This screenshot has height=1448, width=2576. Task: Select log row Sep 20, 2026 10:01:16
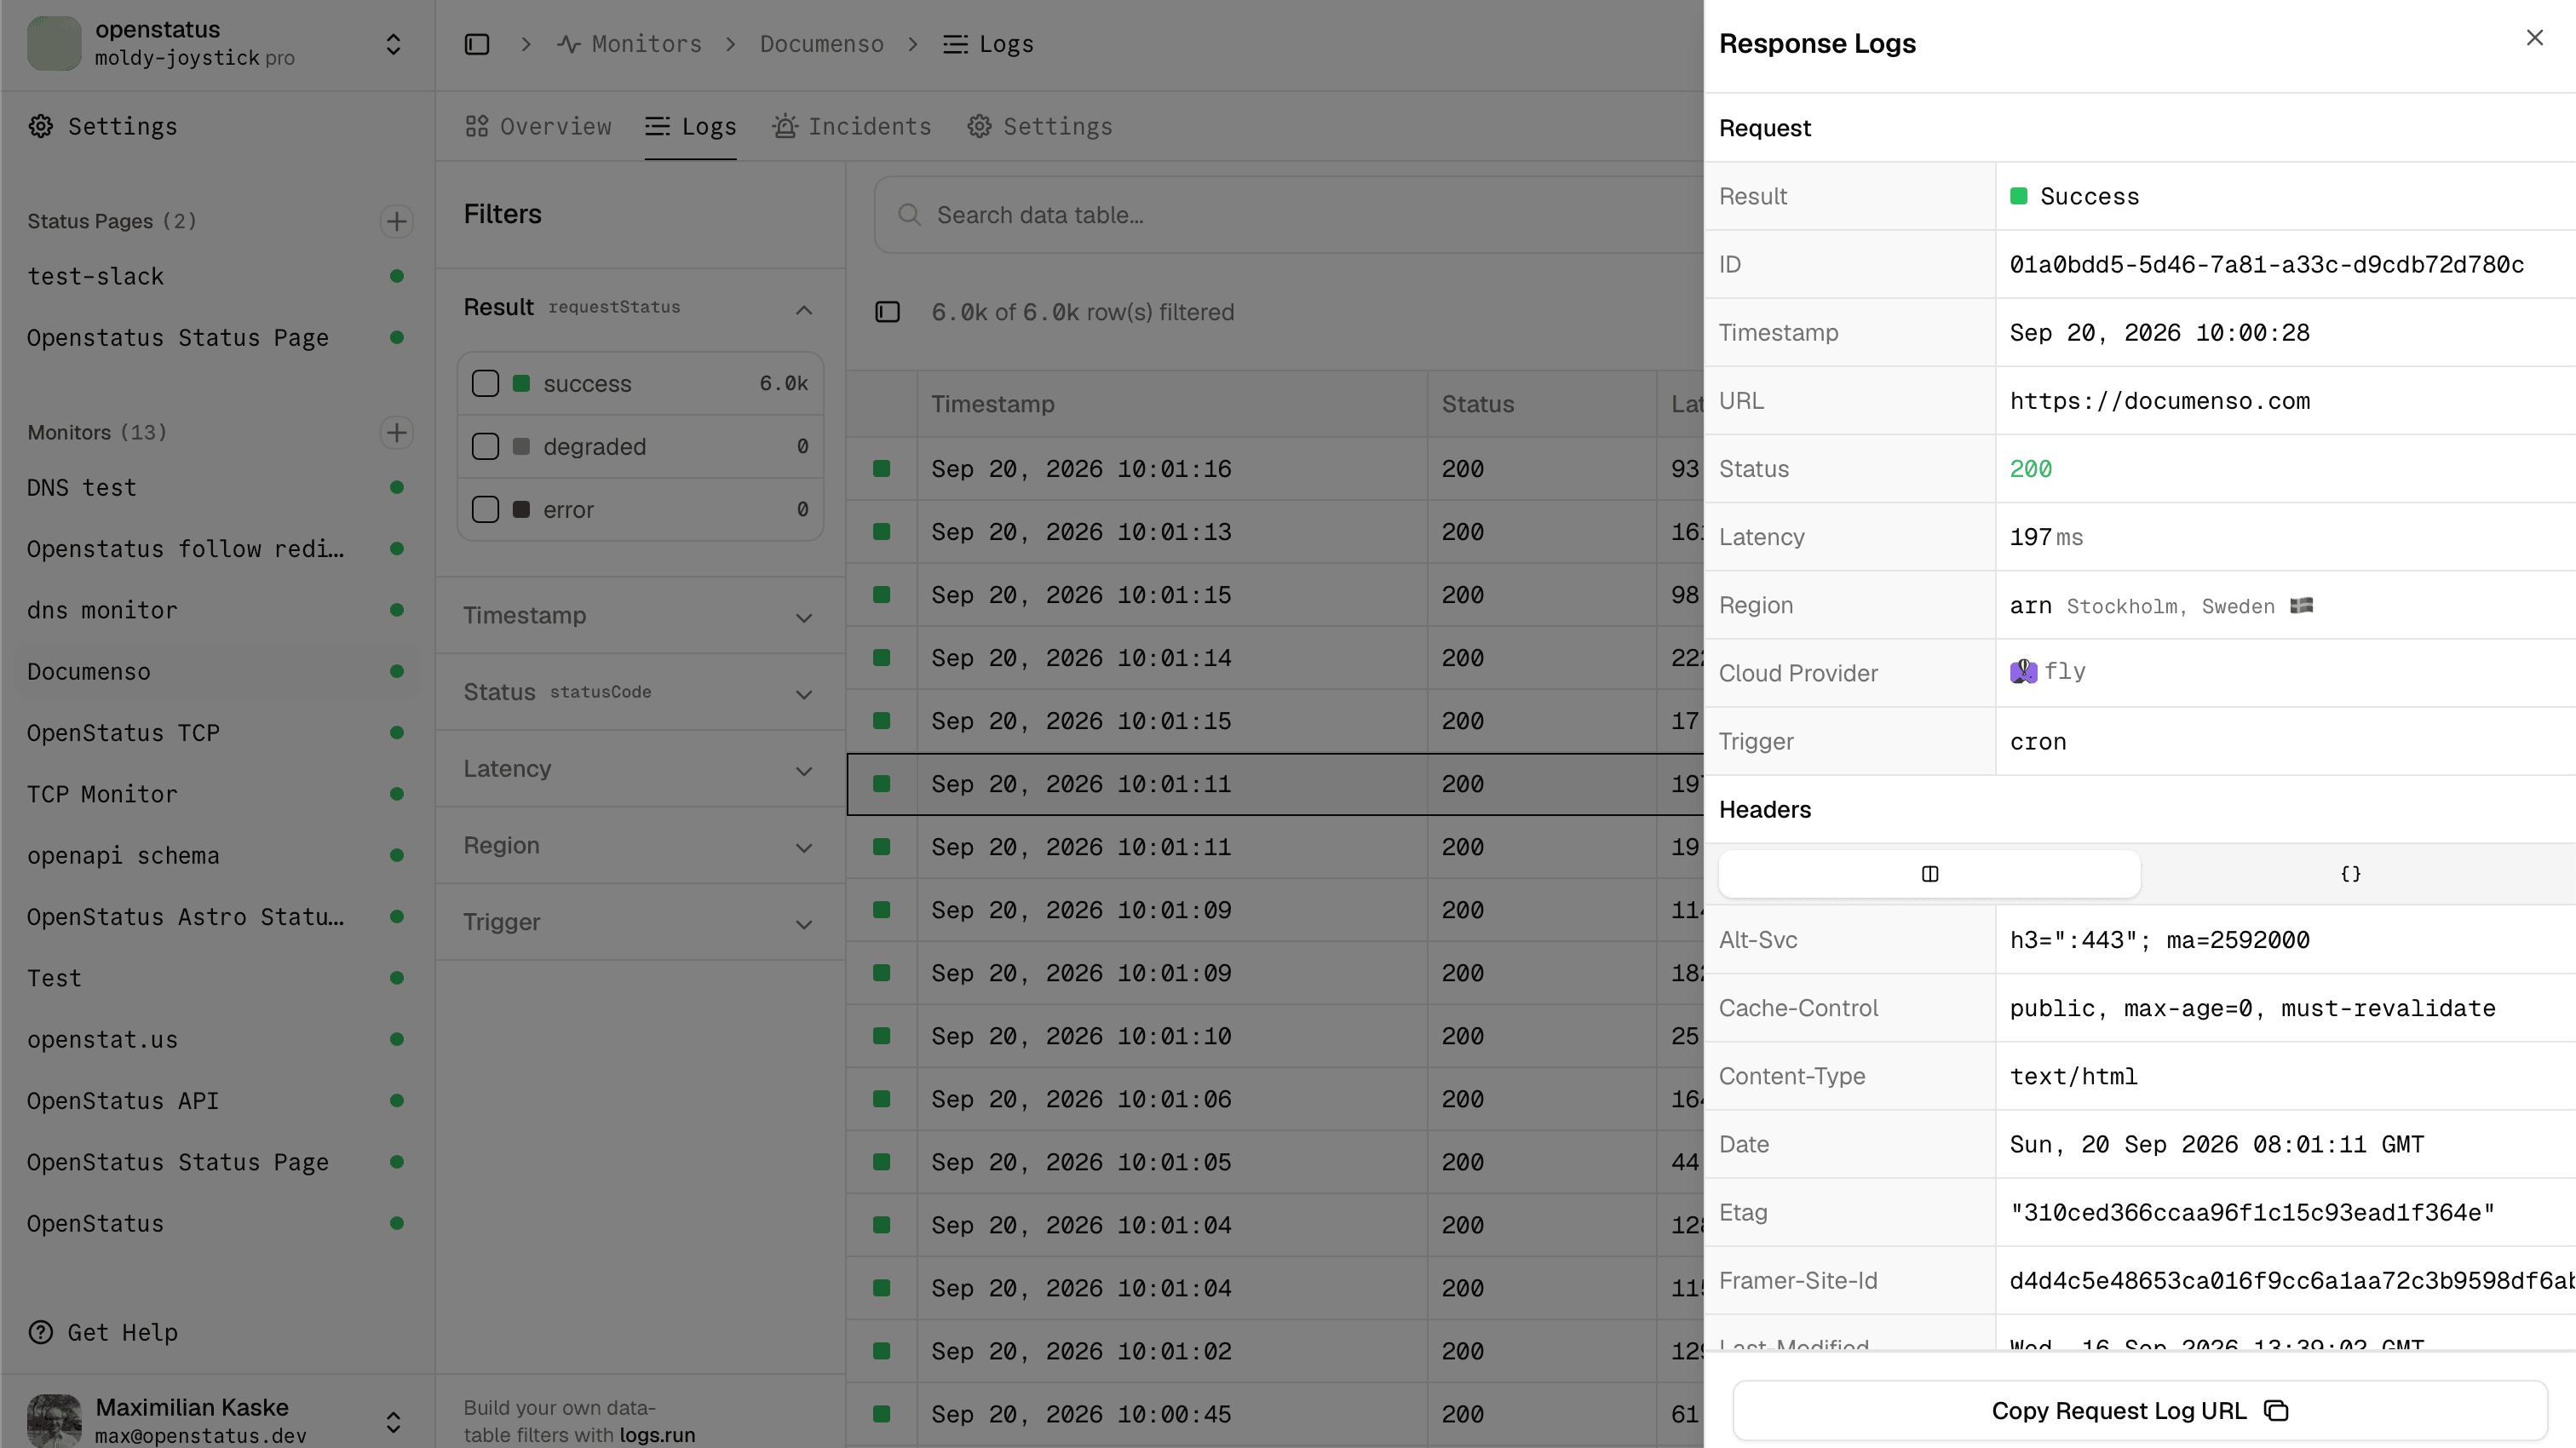[1276, 468]
